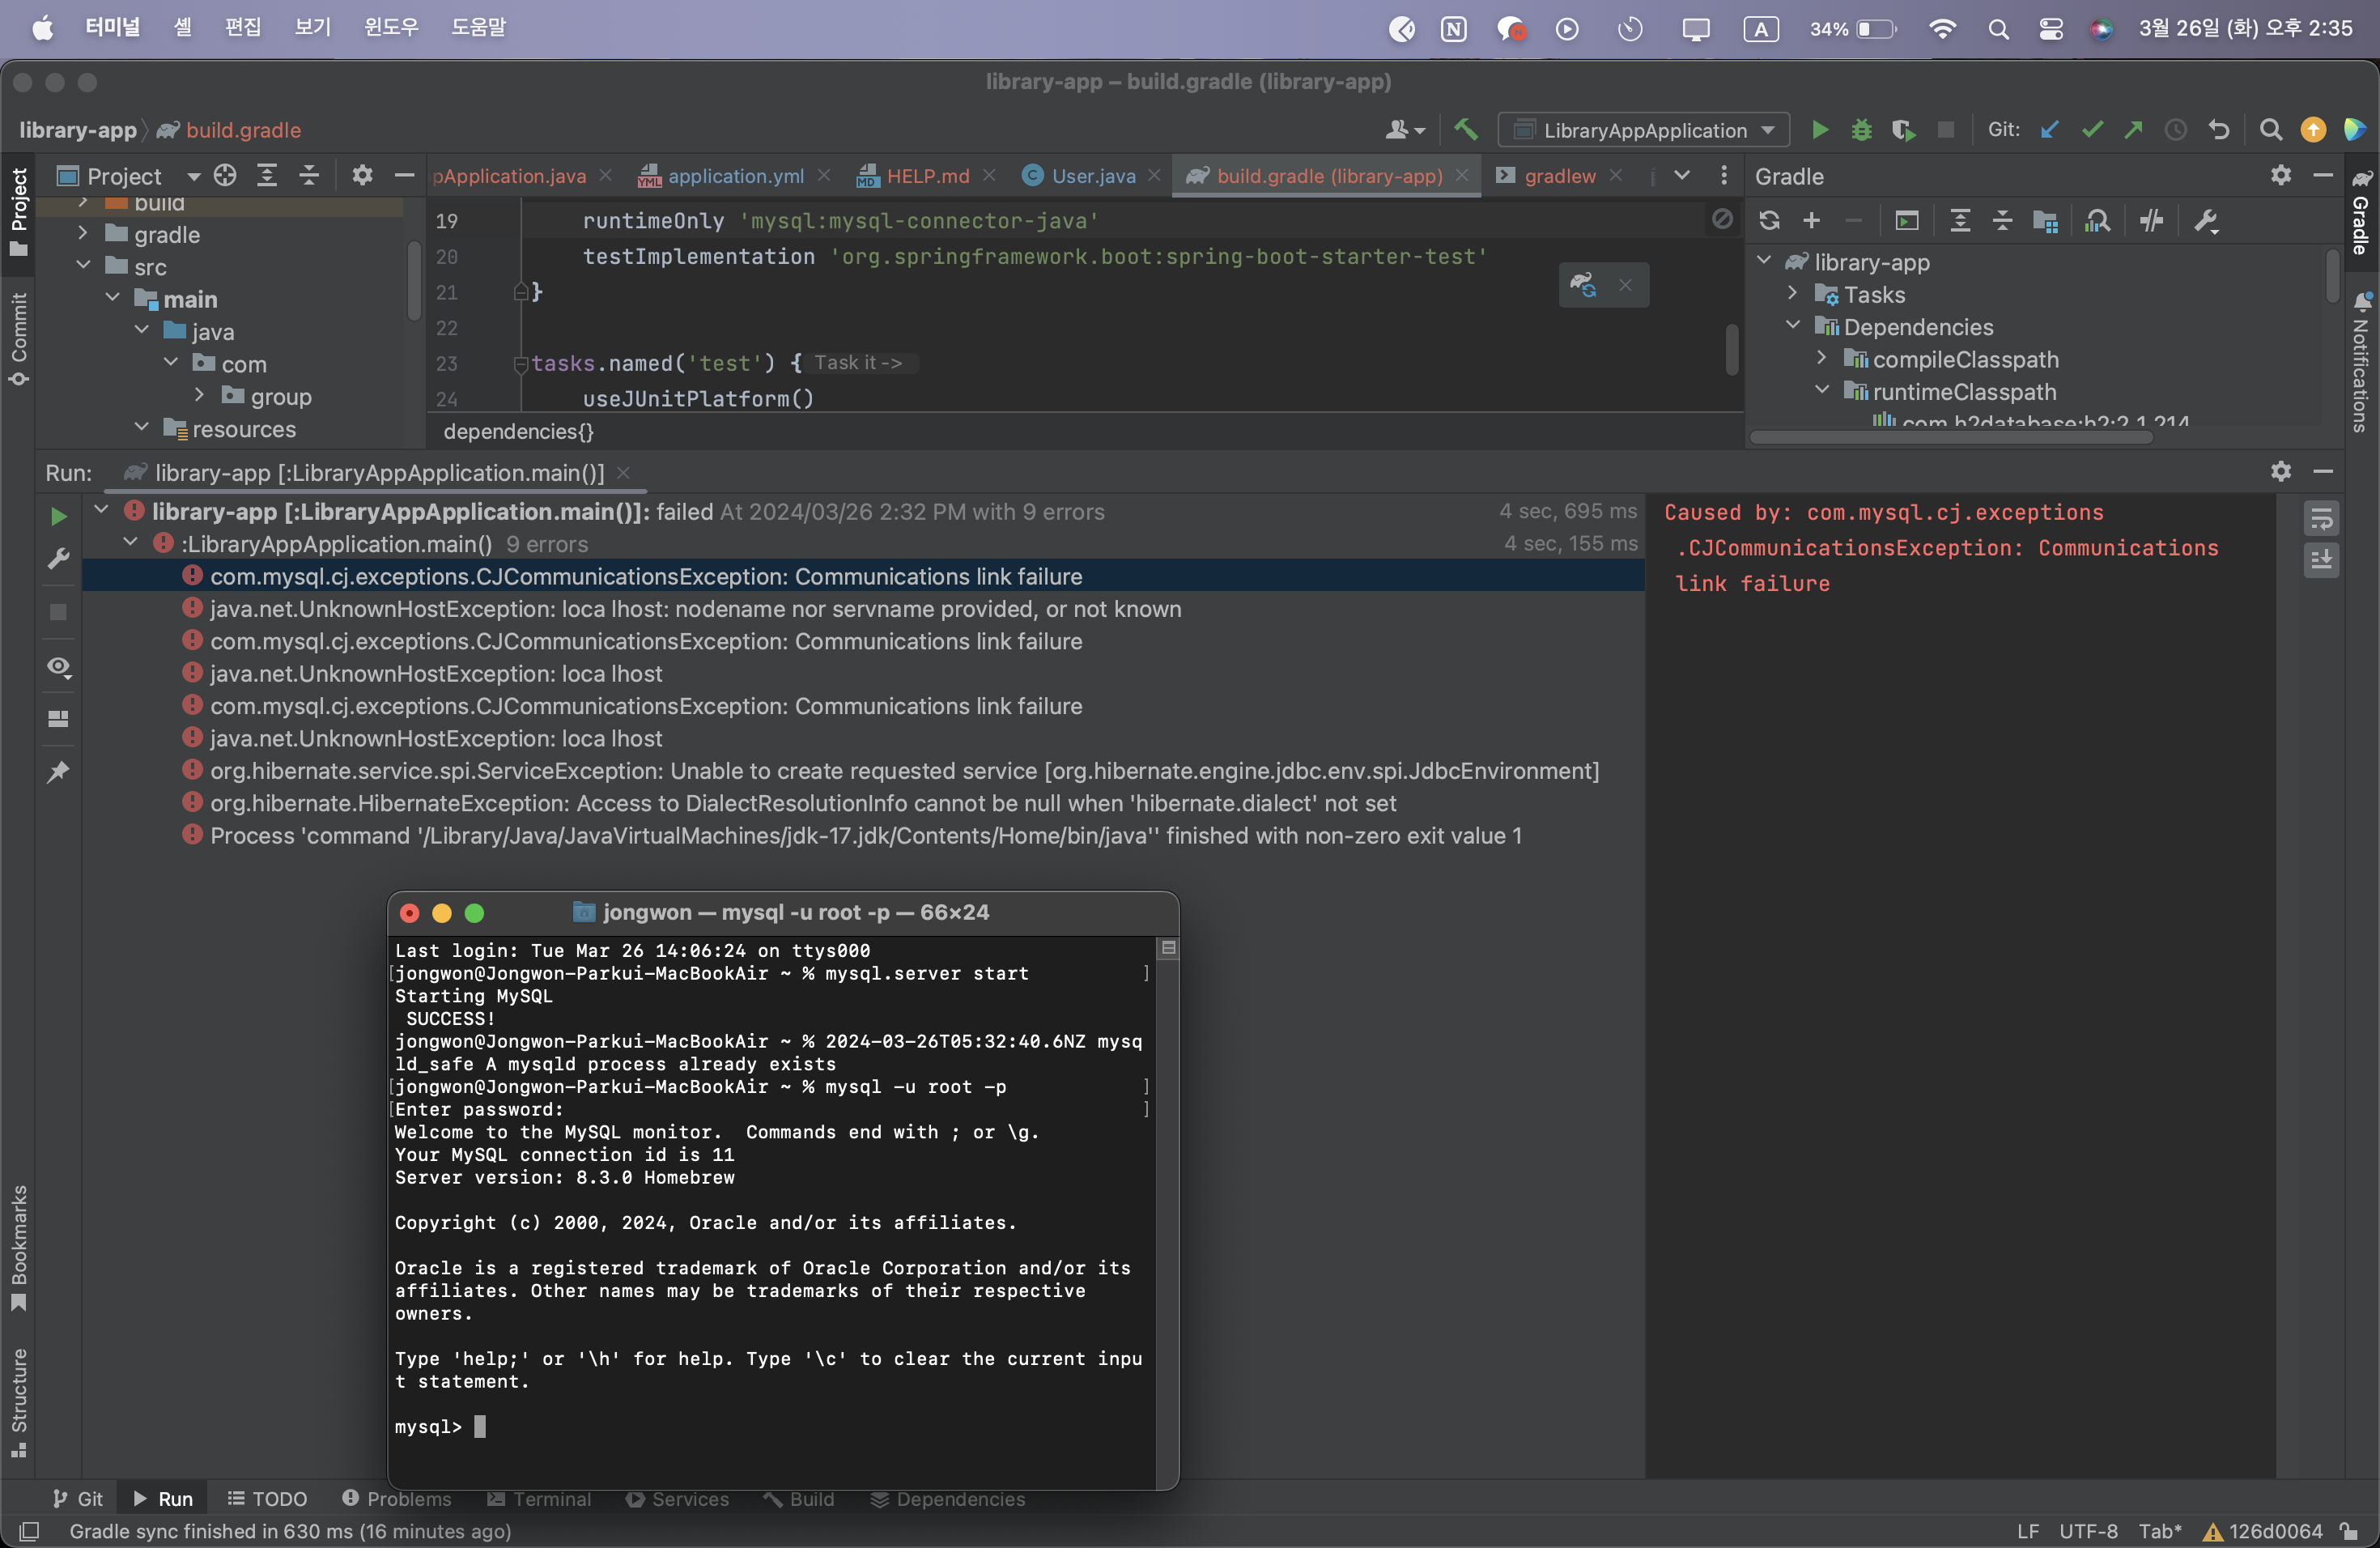Toggle Commit tool window stripe button
Viewport: 2380px width, 1548px height.
point(18,338)
